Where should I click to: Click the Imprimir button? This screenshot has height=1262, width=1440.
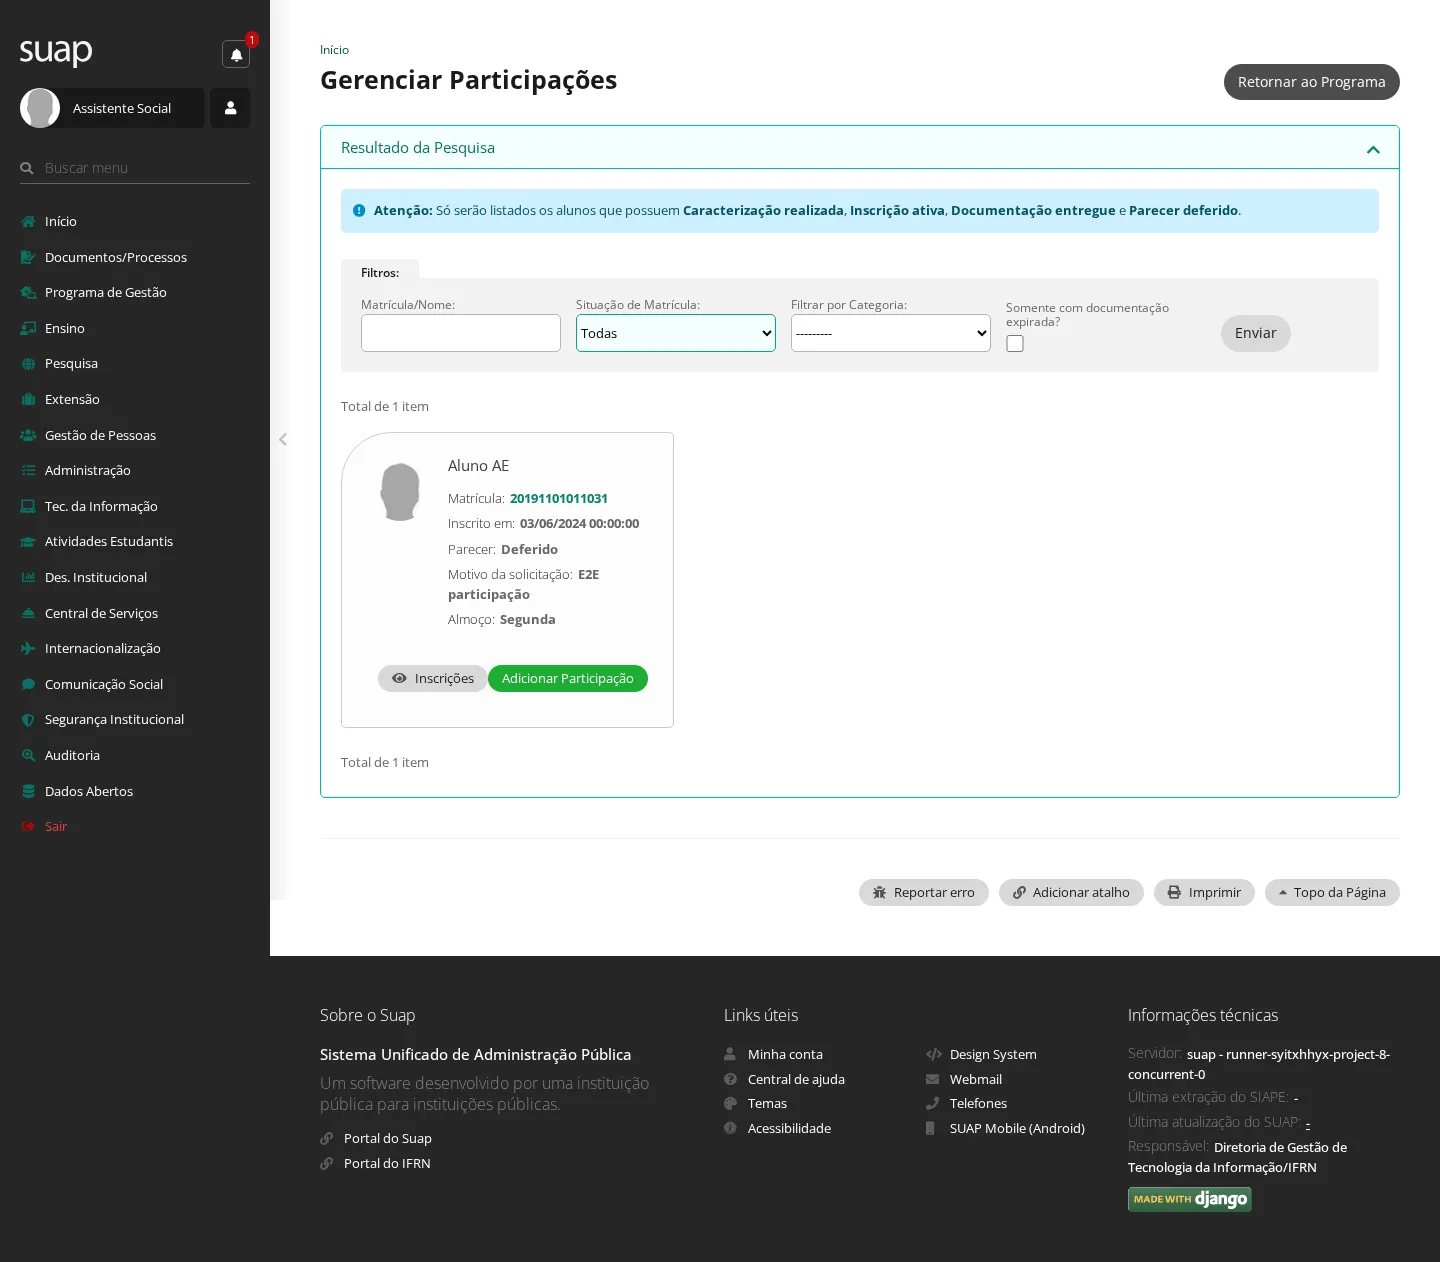pos(1204,892)
